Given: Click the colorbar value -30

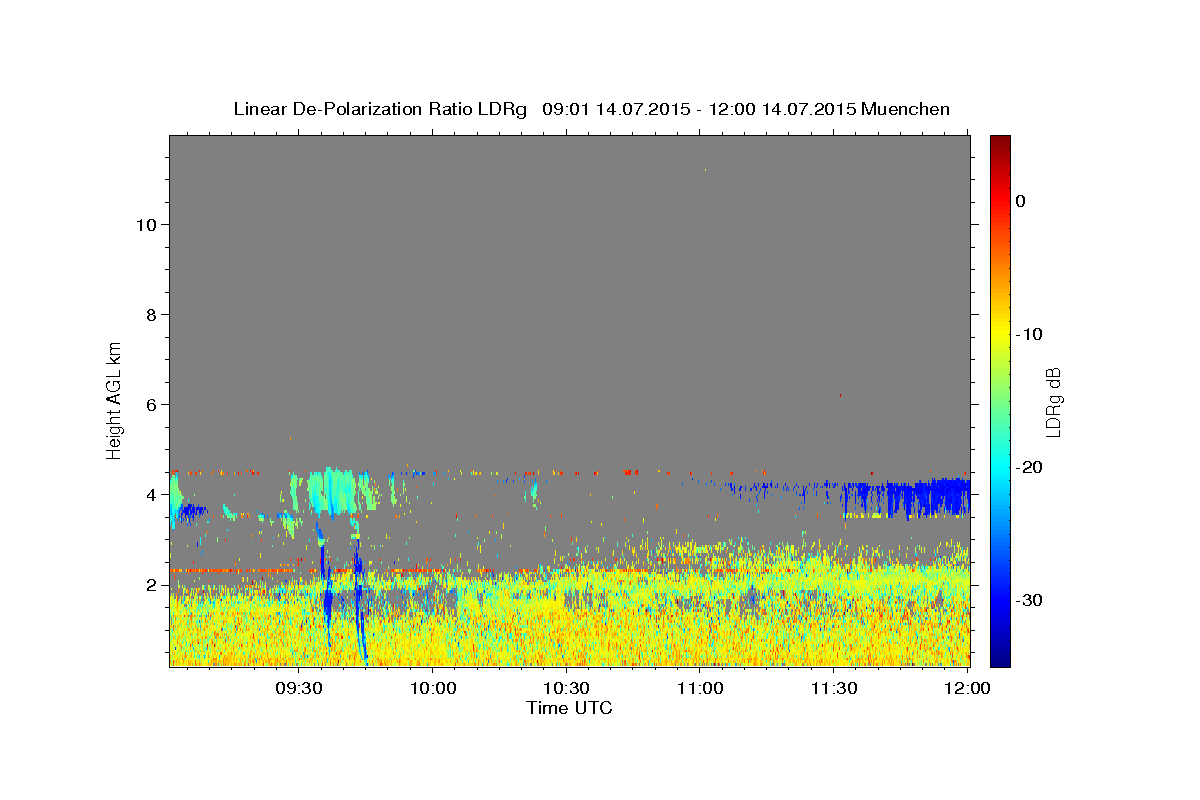Looking at the screenshot, I should (x=1030, y=600).
